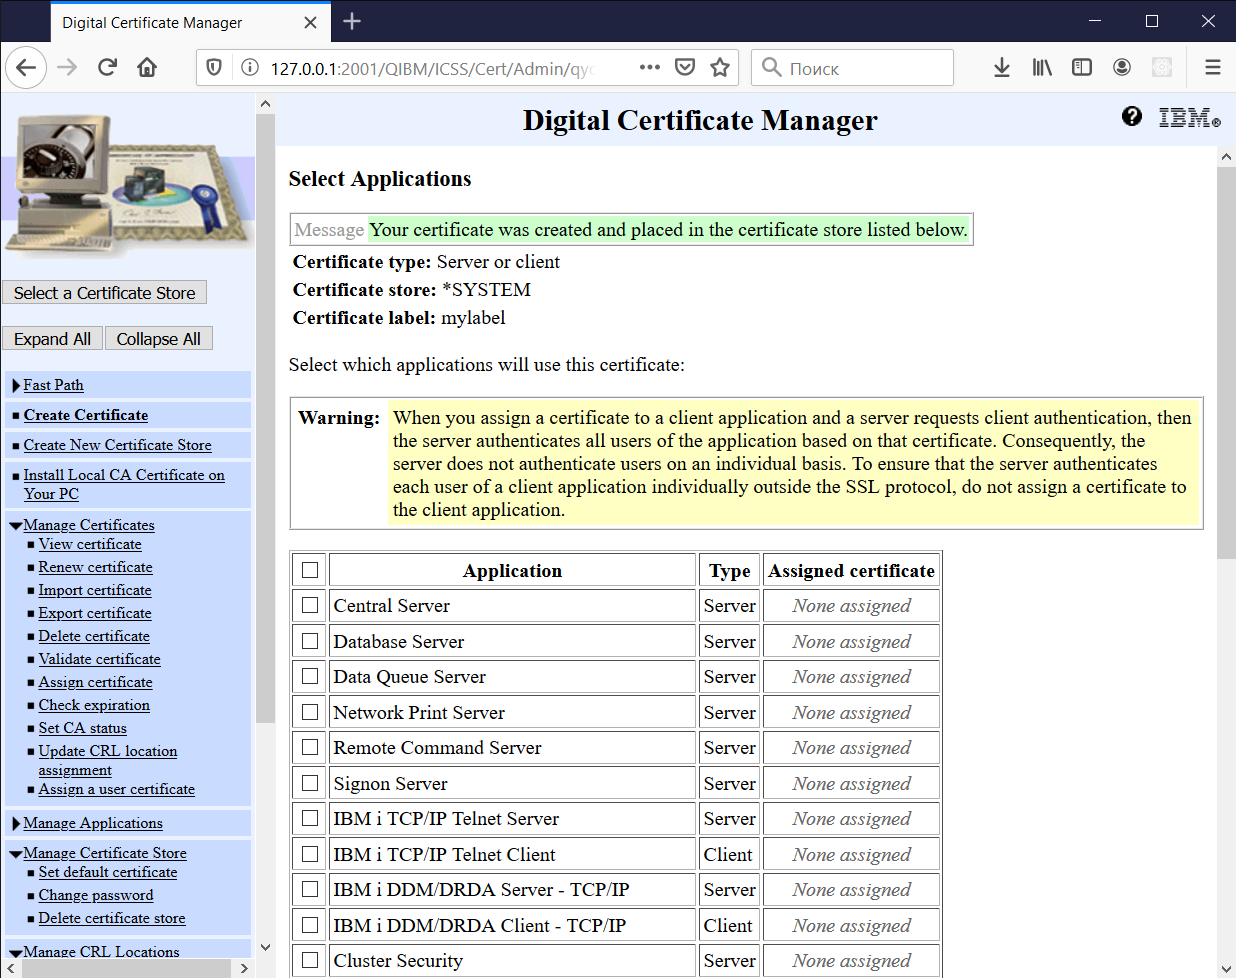Open the Downloads panel
The height and width of the screenshot is (978, 1236).
pos(1001,68)
